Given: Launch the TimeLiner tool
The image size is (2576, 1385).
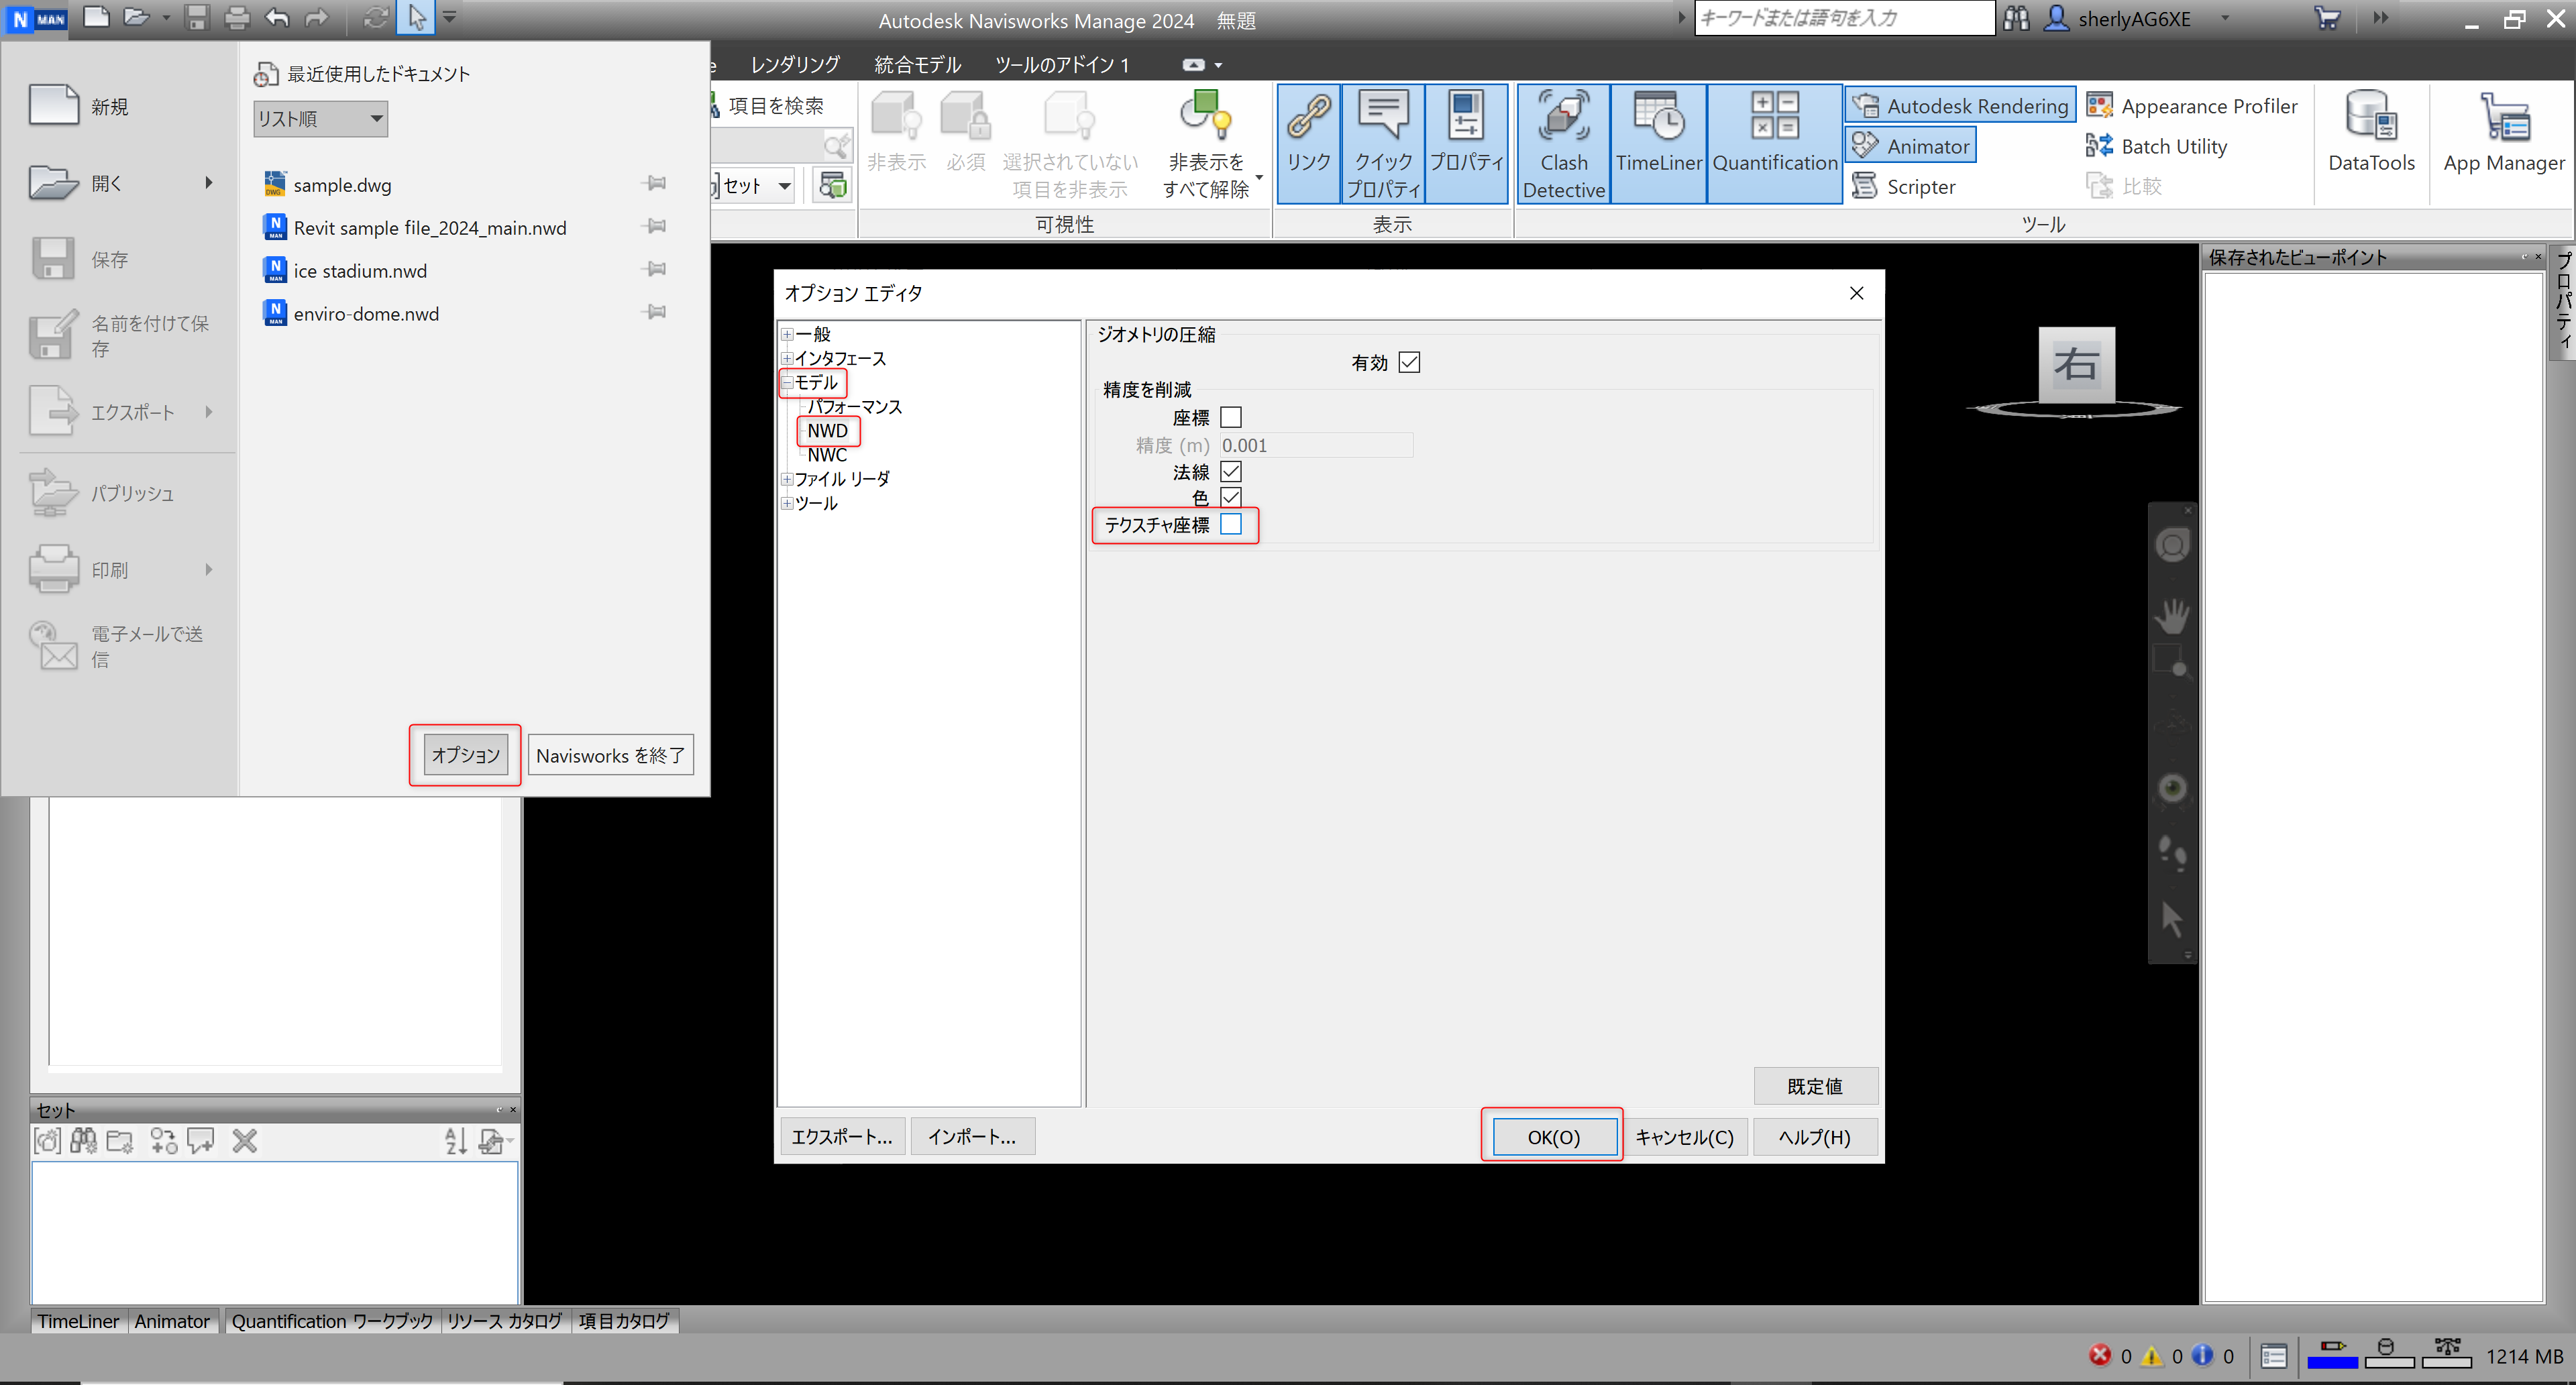Looking at the screenshot, I should click(1658, 144).
